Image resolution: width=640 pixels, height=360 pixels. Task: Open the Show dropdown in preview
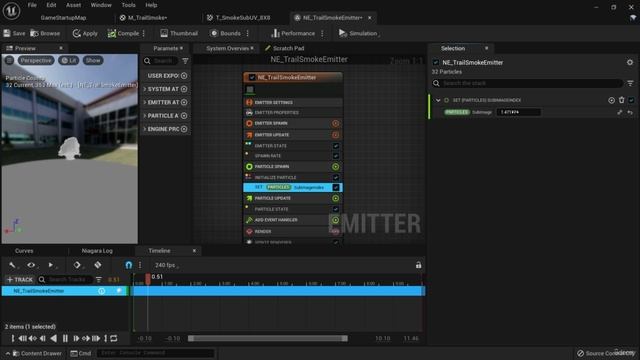pyautogui.click(x=93, y=60)
